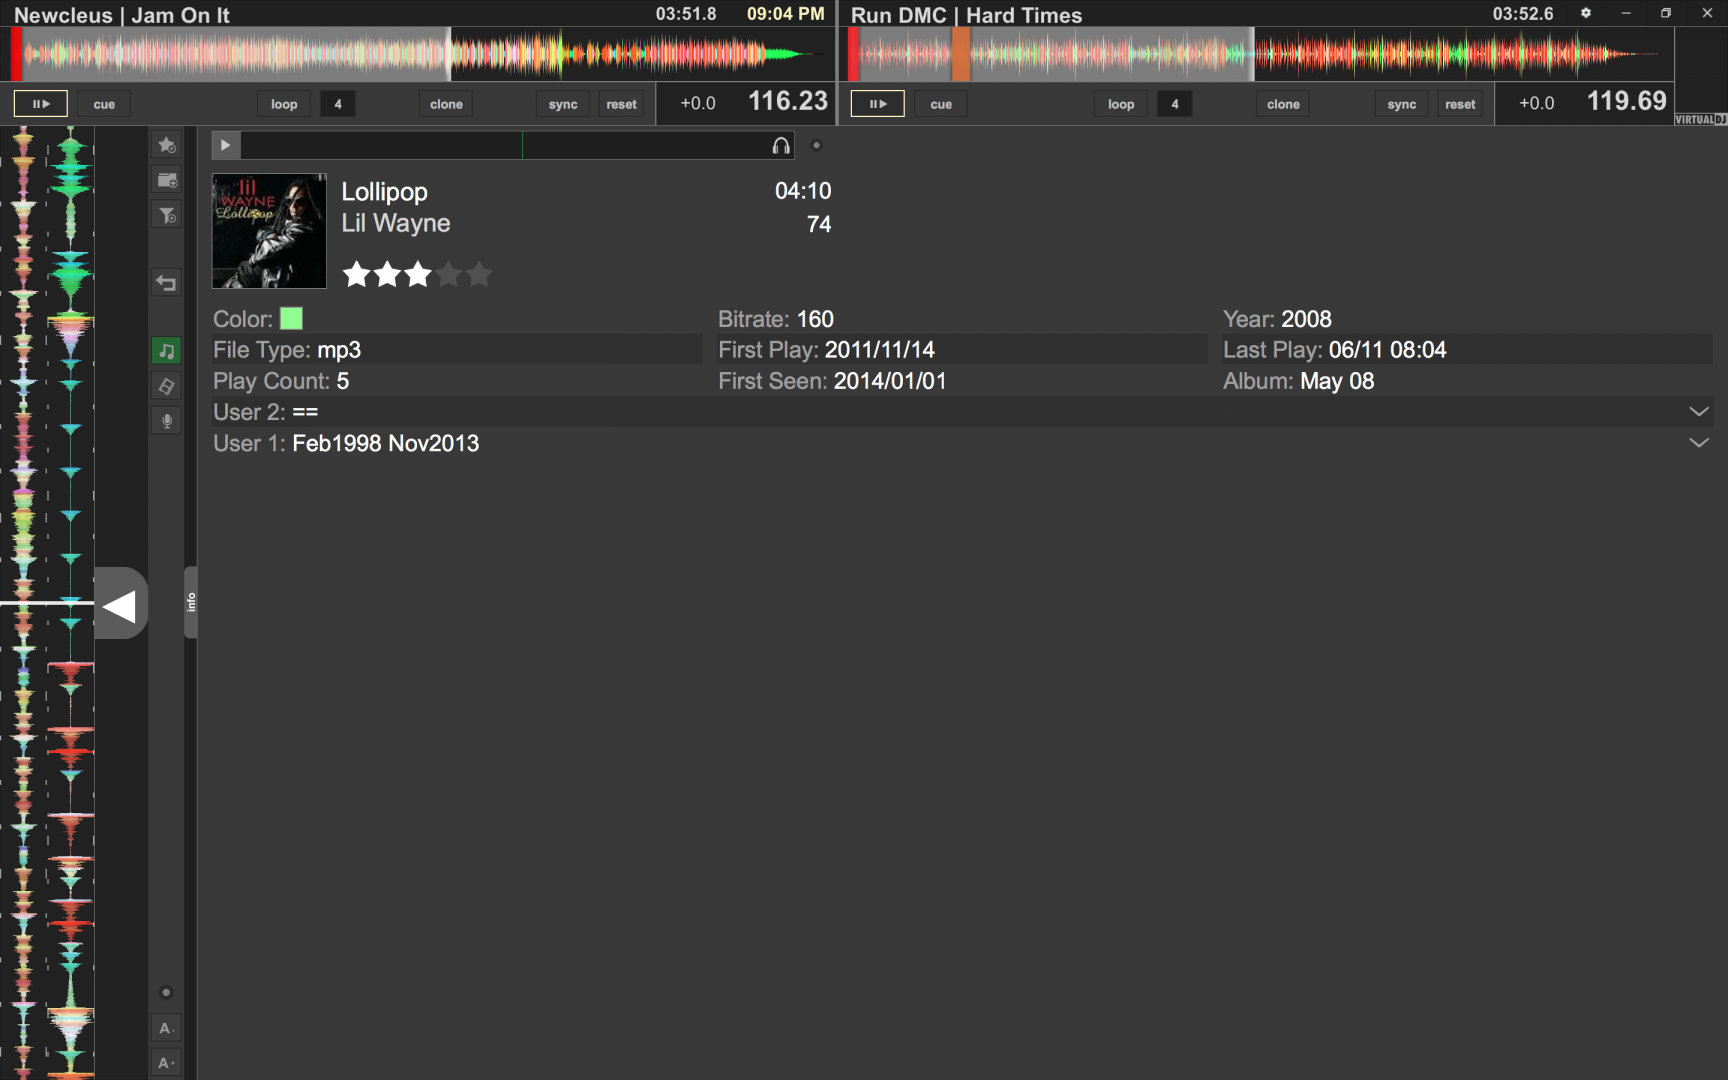The width and height of the screenshot is (1728, 1080).
Task: Toggle loop on the Newcleus deck
Action: [x=284, y=104]
